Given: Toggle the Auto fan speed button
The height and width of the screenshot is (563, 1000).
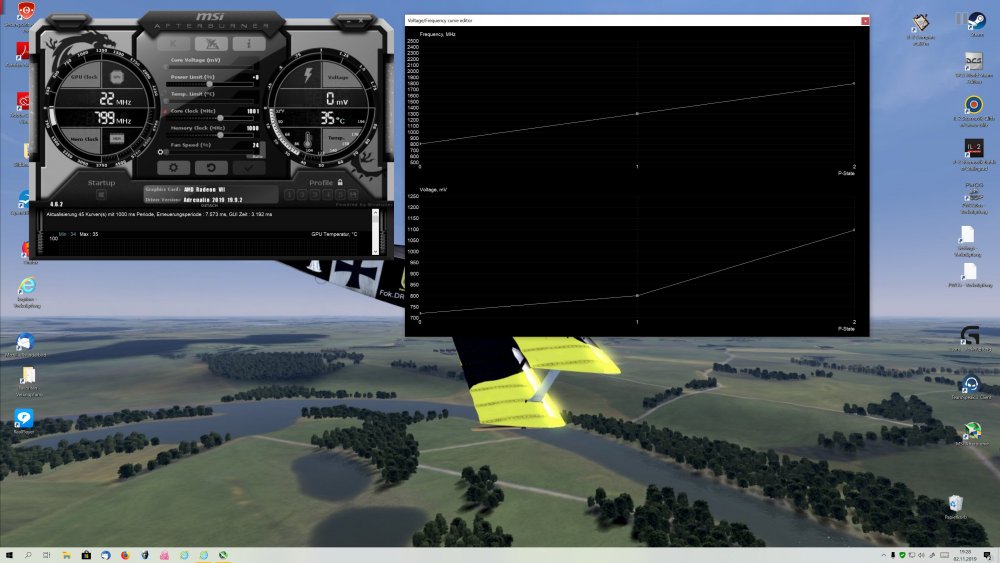Looking at the screenshot, I should click(257, 156).
